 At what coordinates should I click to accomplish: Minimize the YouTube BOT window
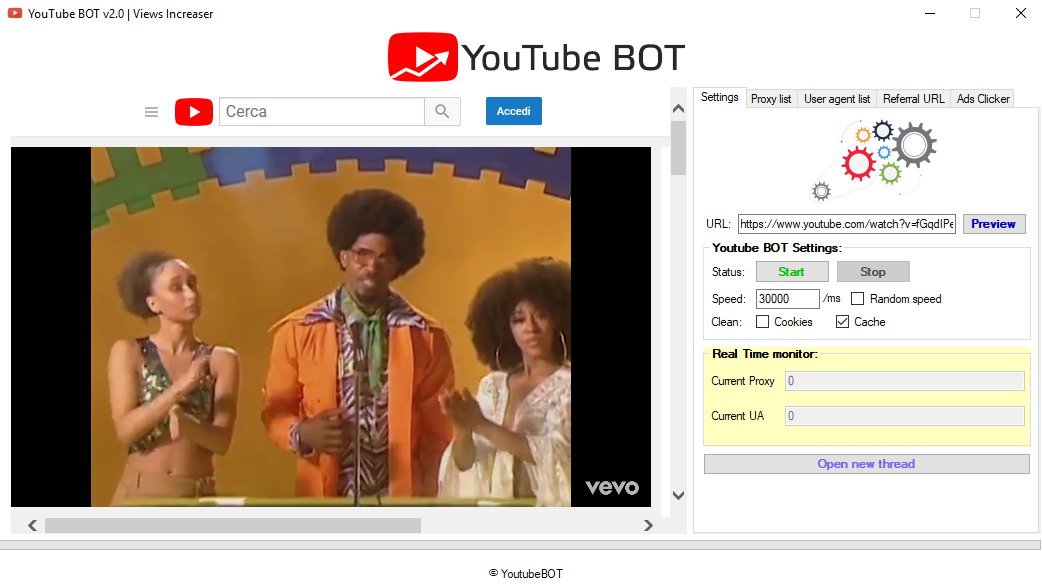(930, 13)
